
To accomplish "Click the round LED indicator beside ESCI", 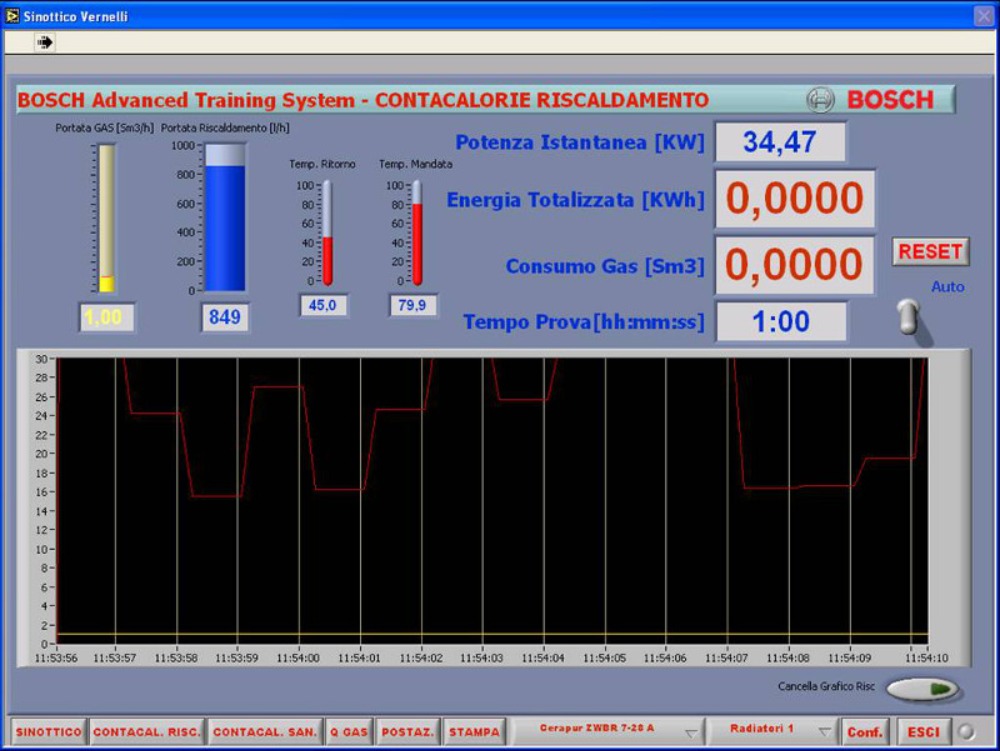I will tap(966, 731).
